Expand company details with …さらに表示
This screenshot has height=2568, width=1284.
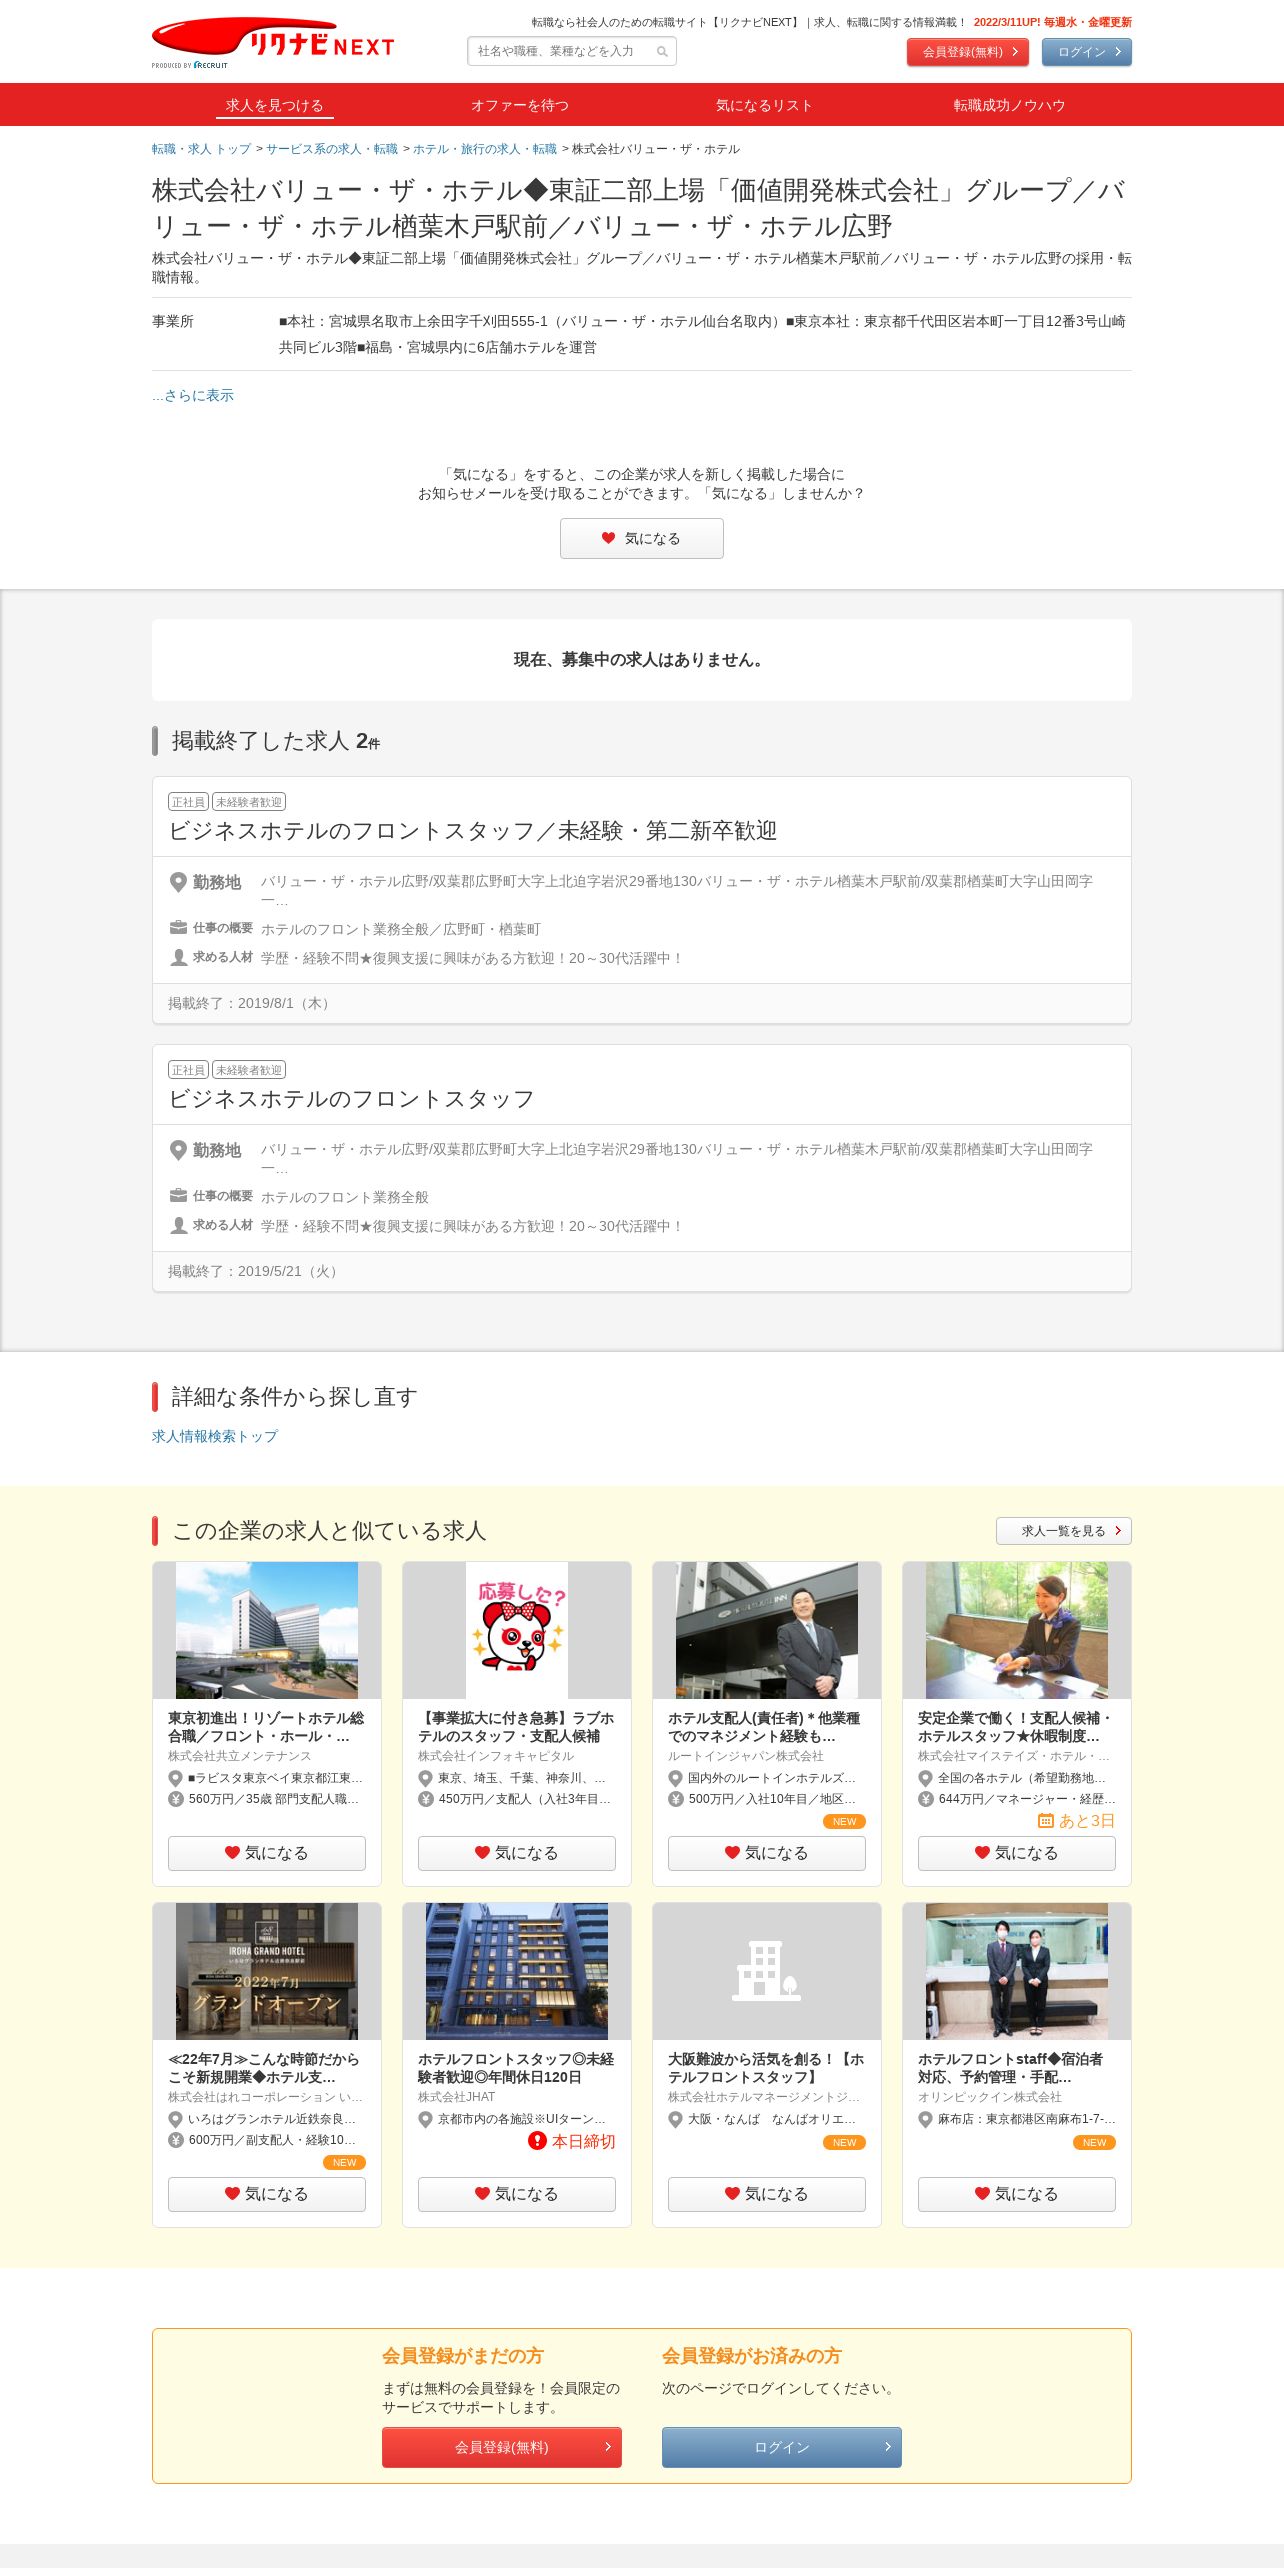193,395
